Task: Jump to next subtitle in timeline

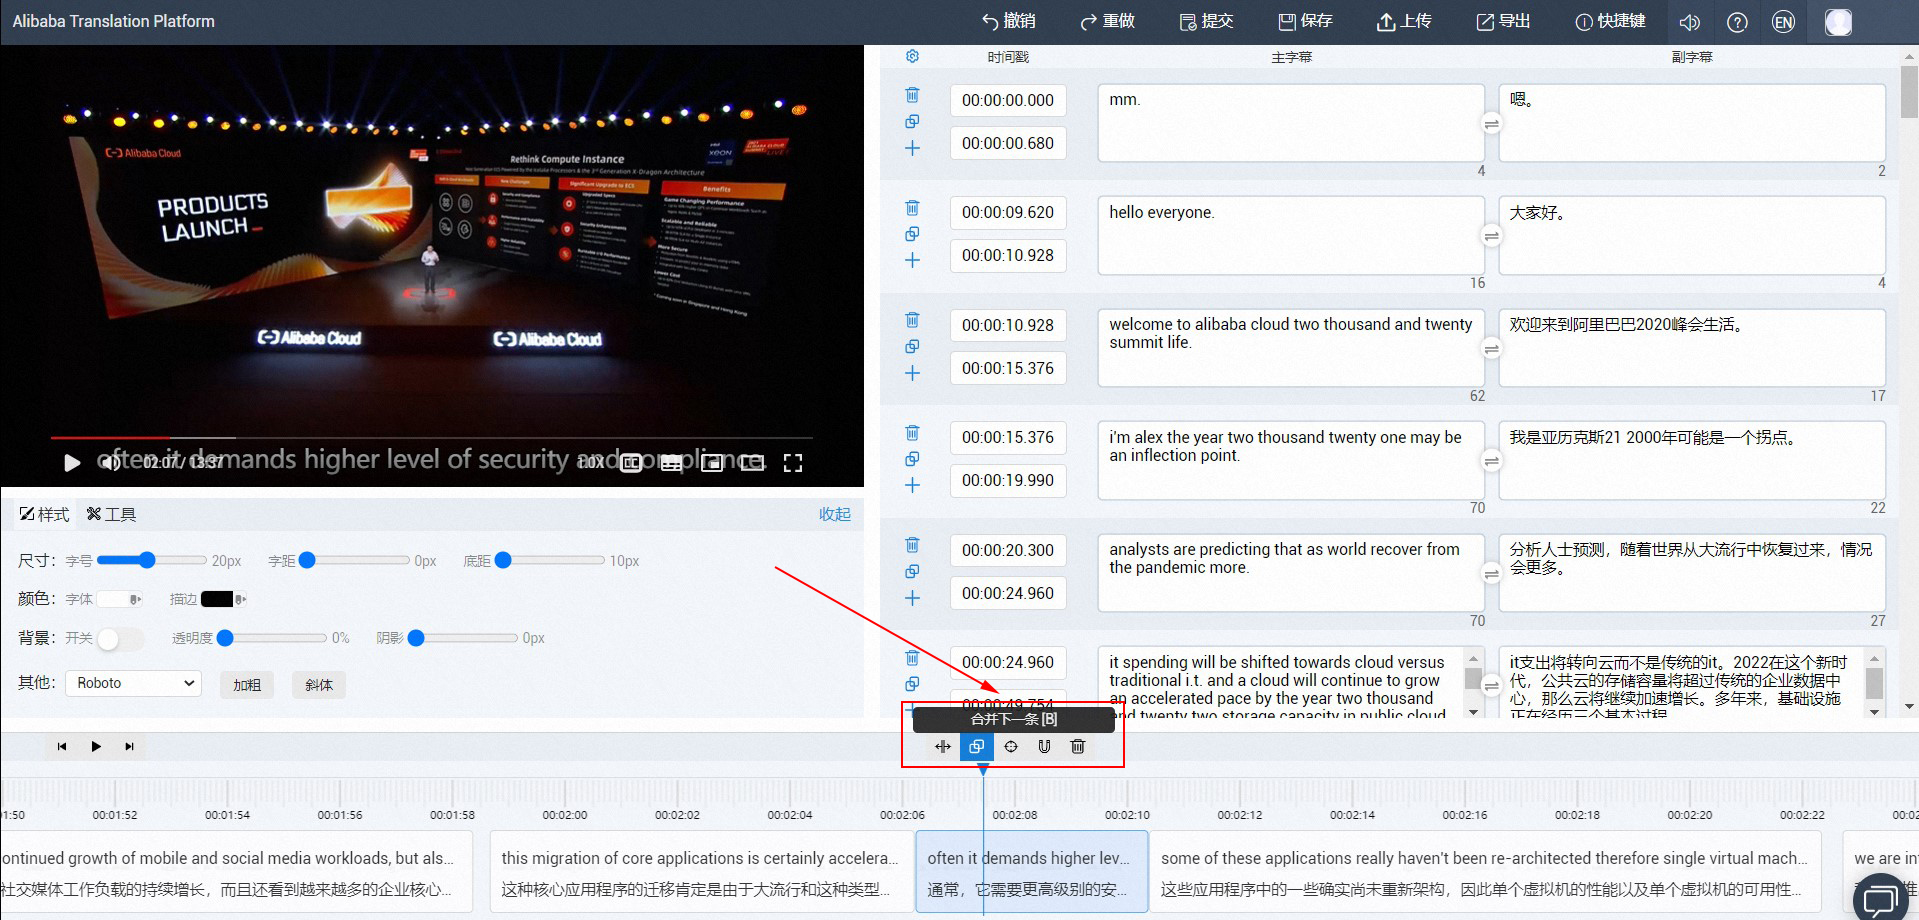Action: [129, 746]
